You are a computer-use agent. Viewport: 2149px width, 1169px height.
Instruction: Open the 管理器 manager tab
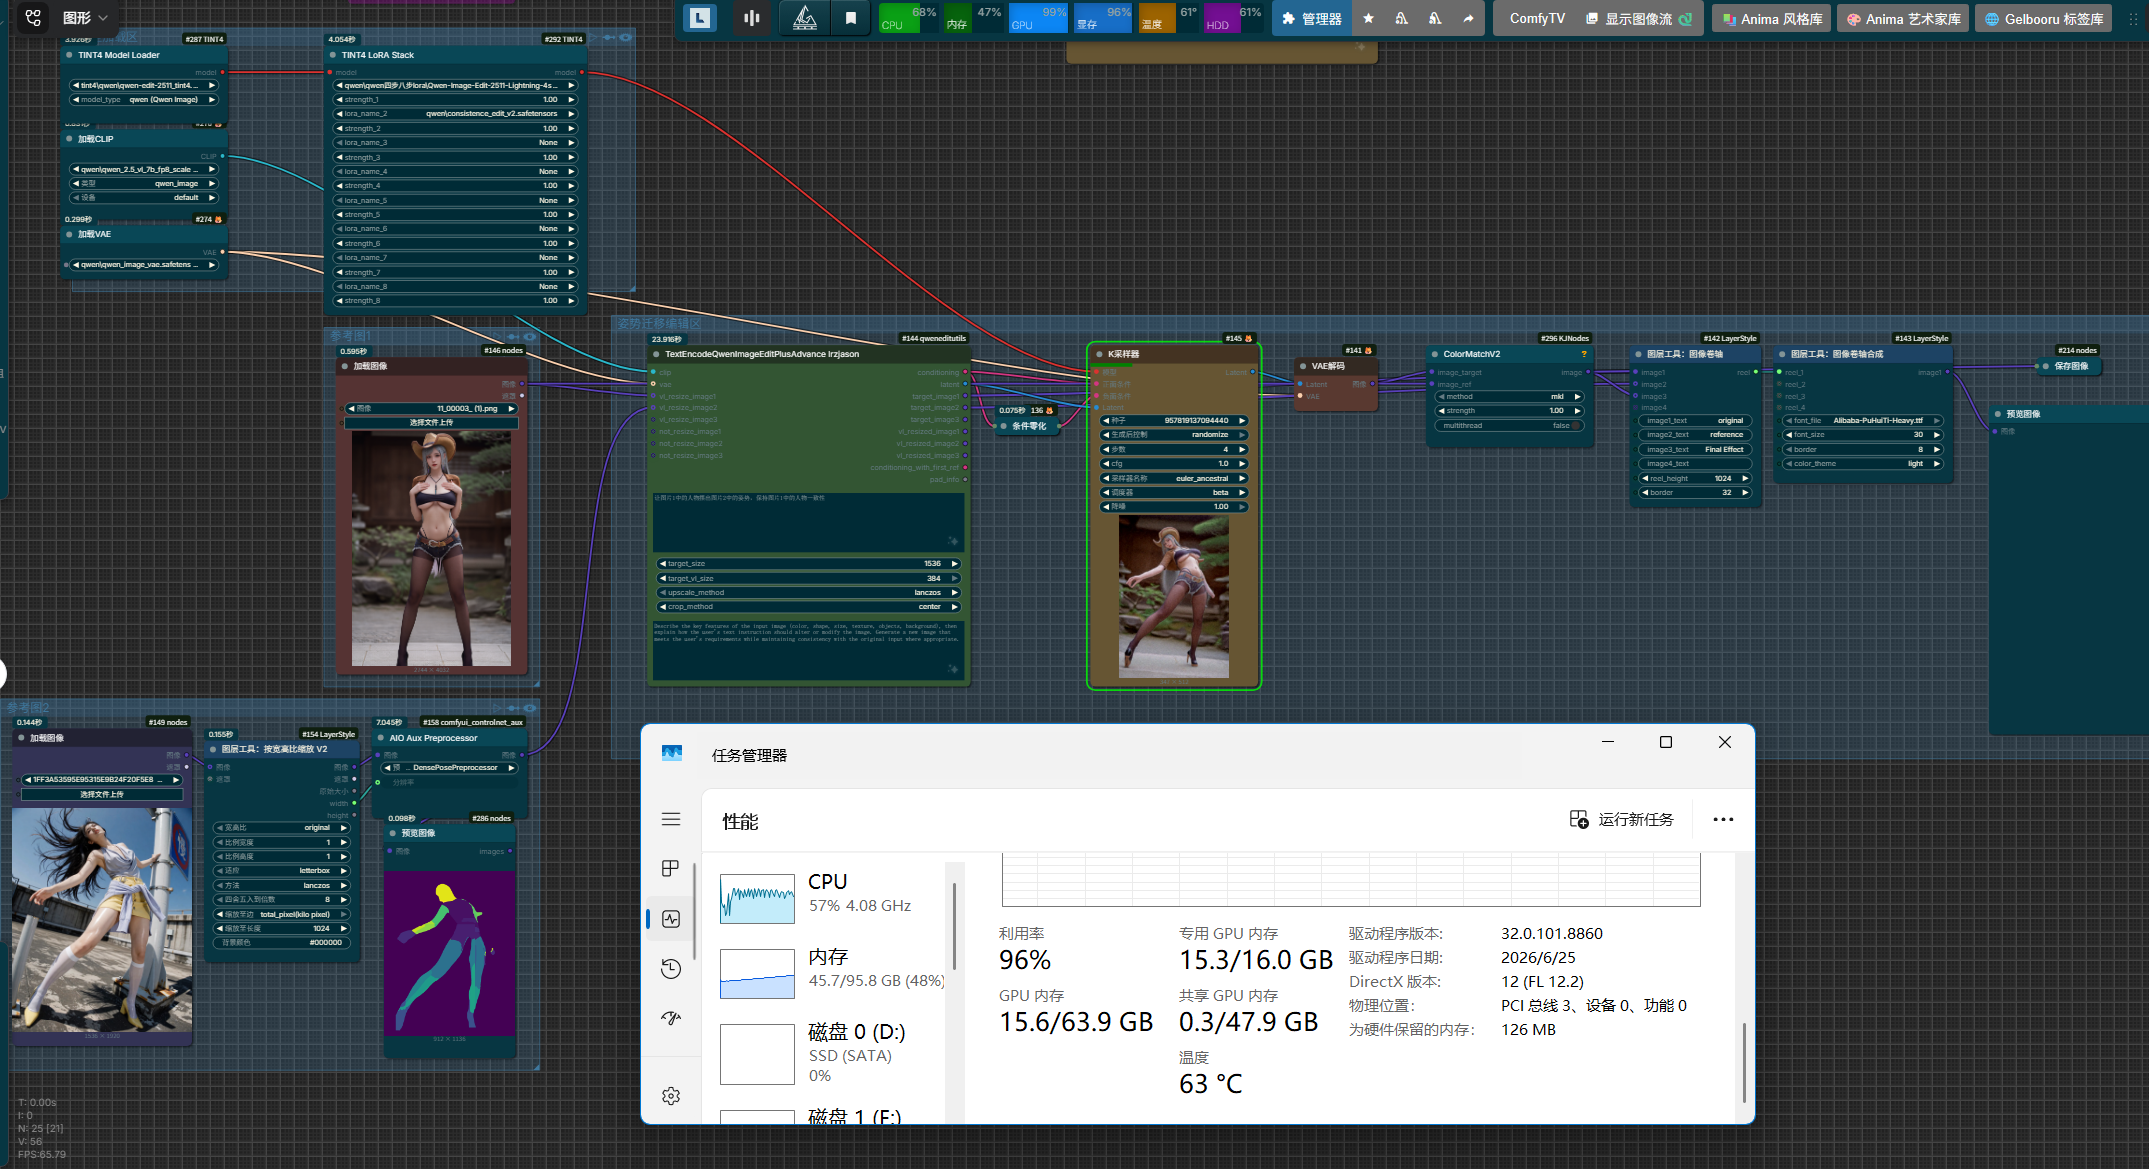pos(1311,19)
